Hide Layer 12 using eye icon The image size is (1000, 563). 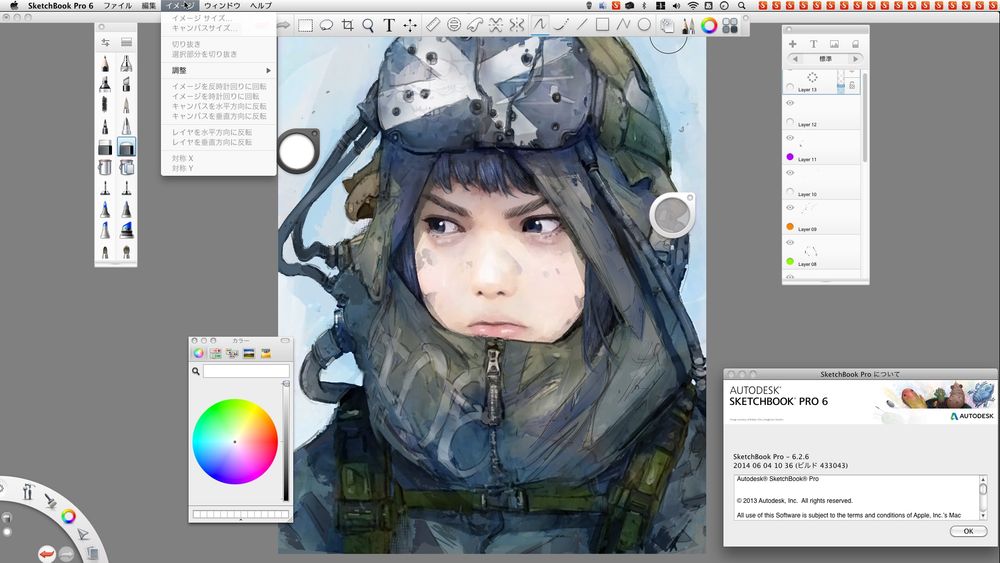point(790,103)
